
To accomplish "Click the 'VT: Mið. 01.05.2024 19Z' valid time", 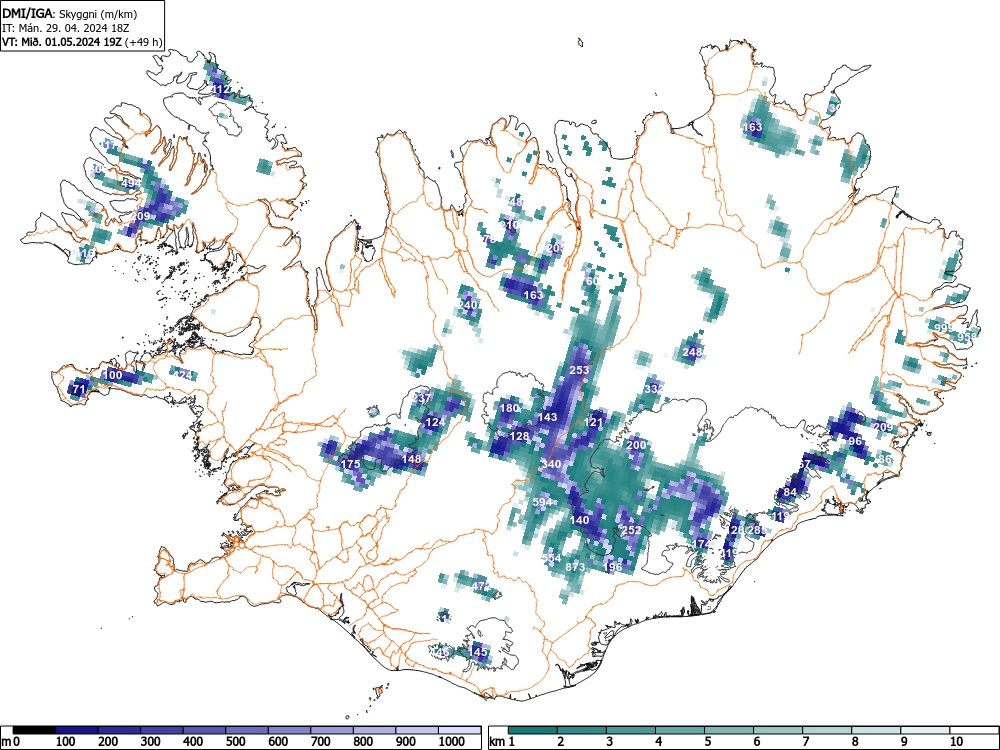I will [62, 42].
